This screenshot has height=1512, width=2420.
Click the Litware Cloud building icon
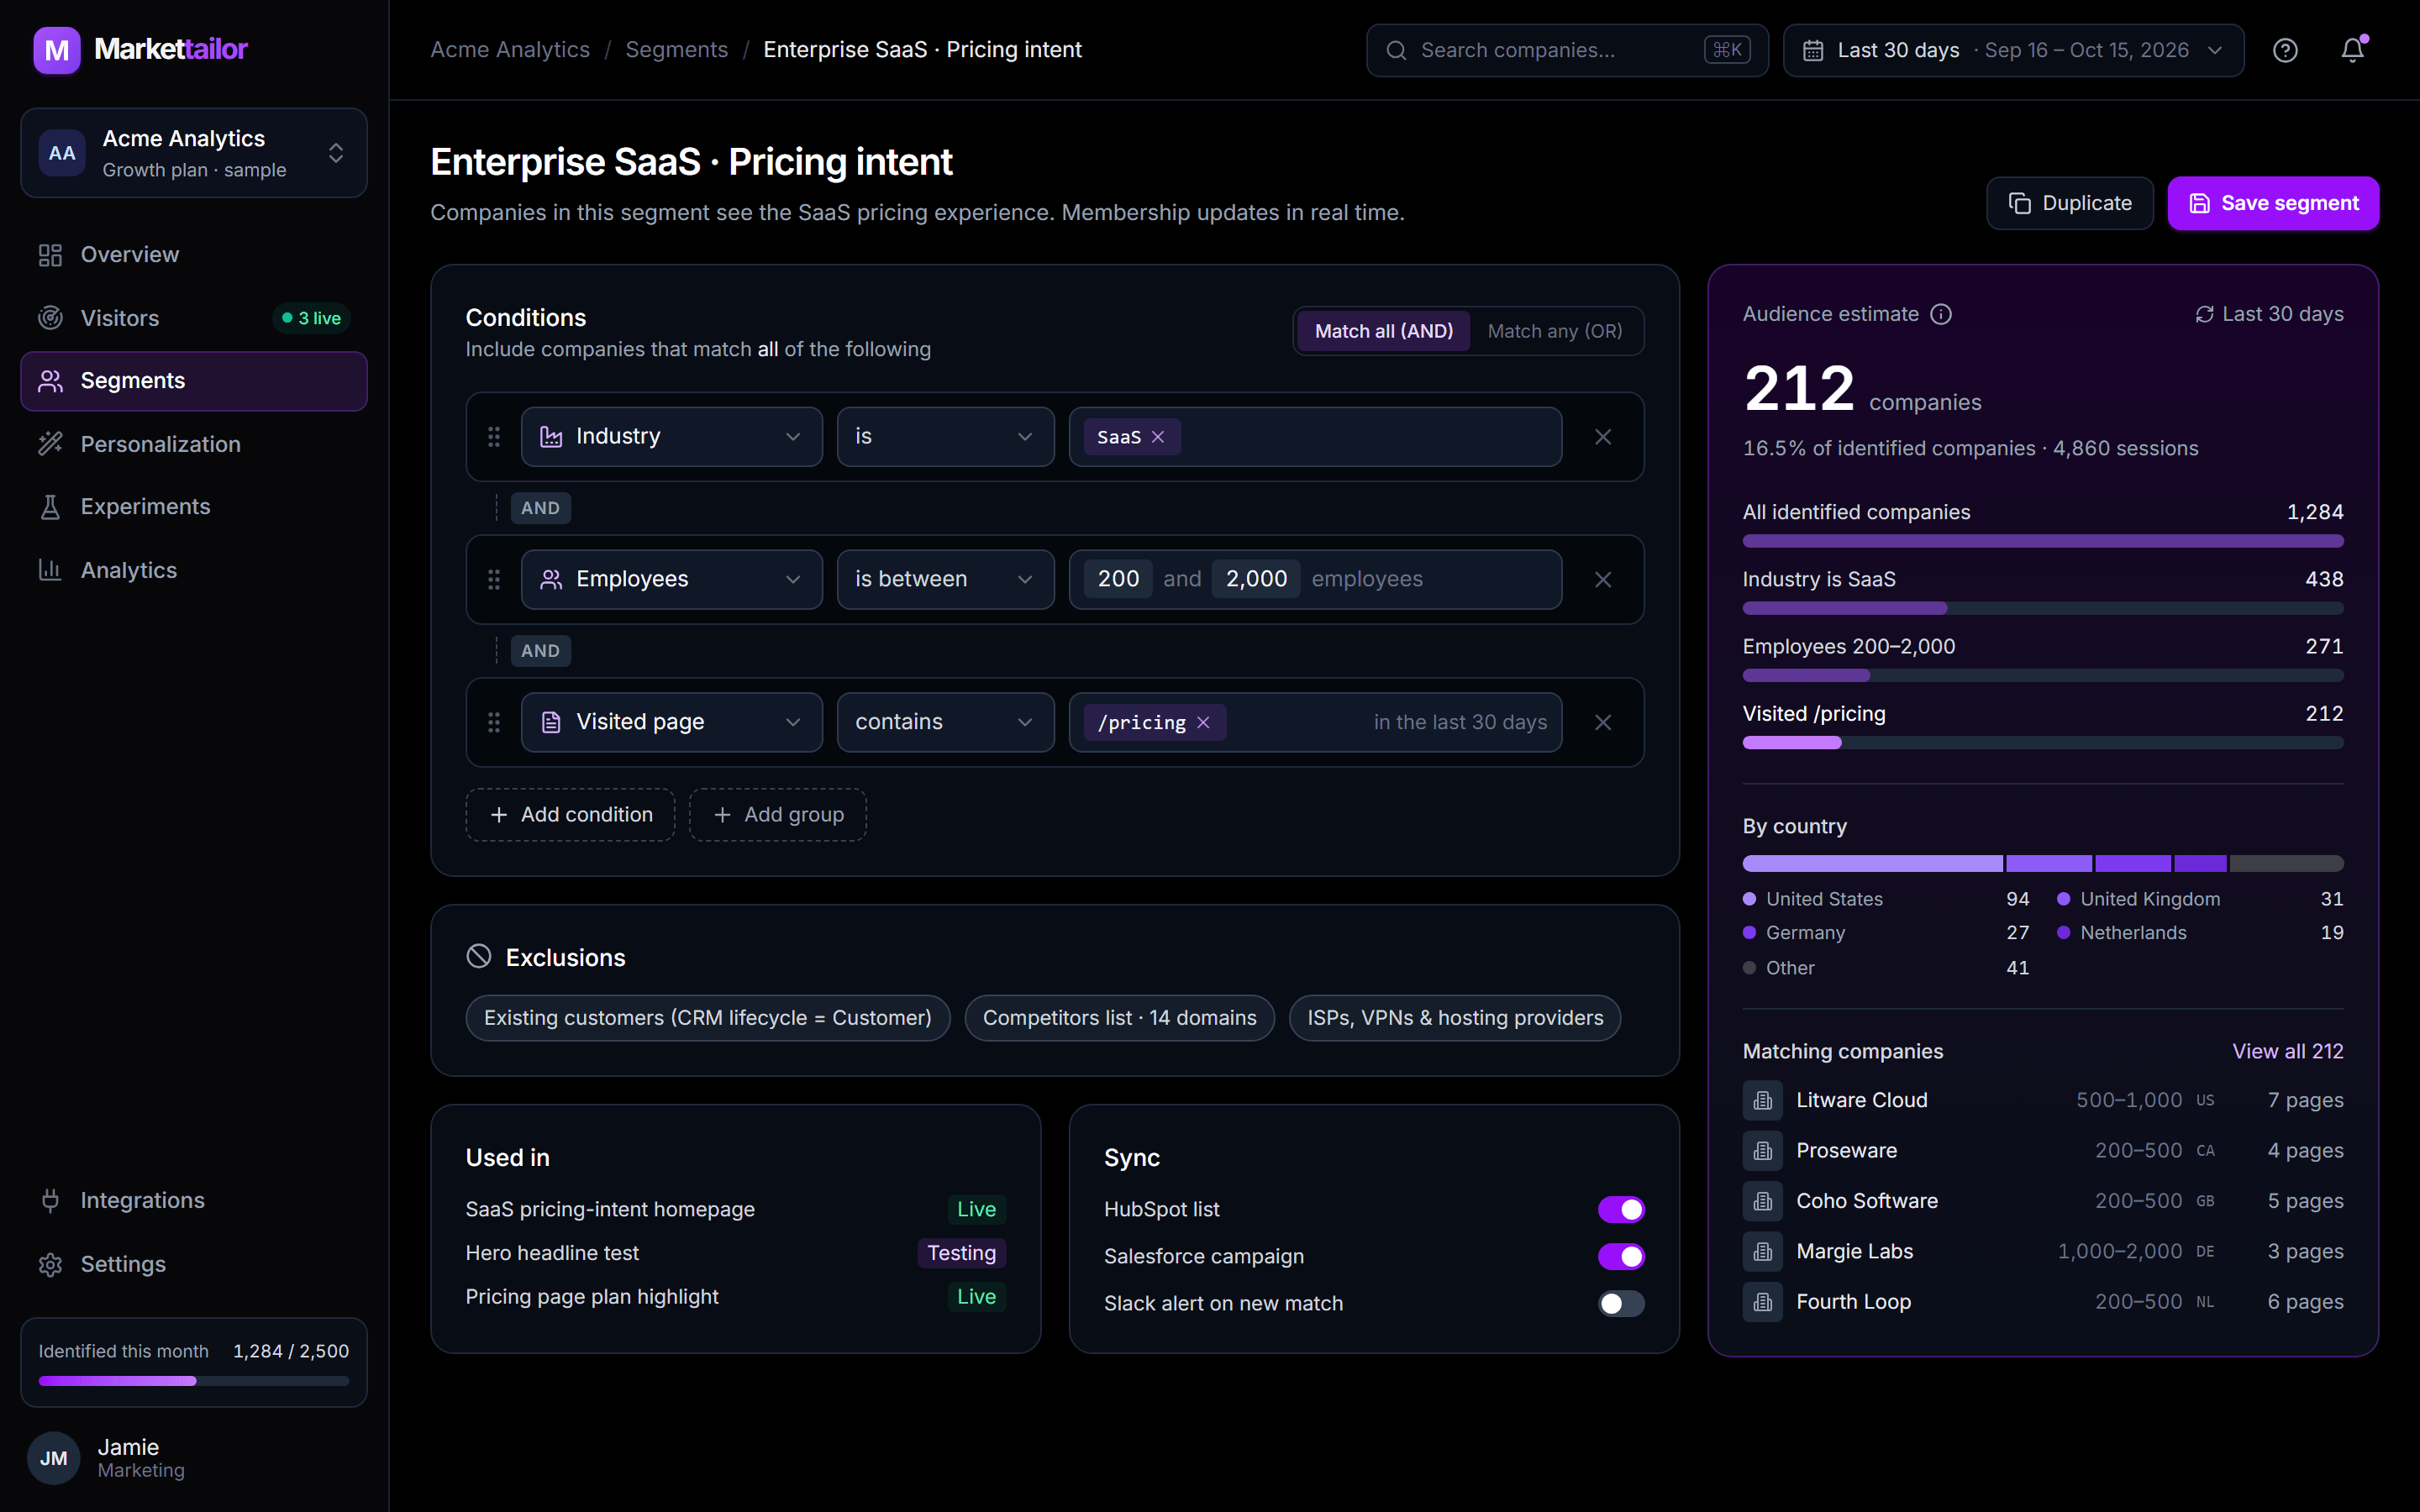point(1763,1100)
